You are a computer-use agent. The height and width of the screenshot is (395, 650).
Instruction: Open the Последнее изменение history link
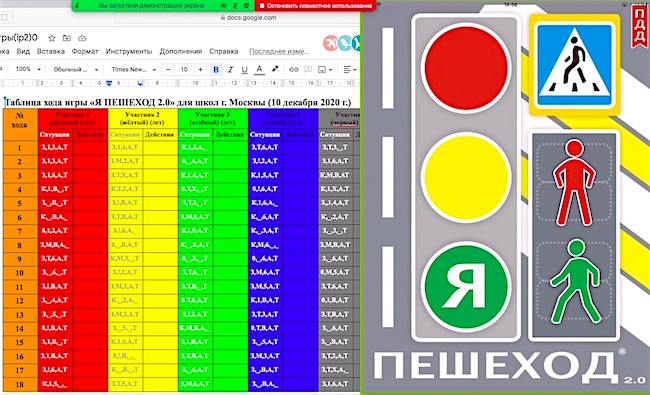click(x=279, y=51)
